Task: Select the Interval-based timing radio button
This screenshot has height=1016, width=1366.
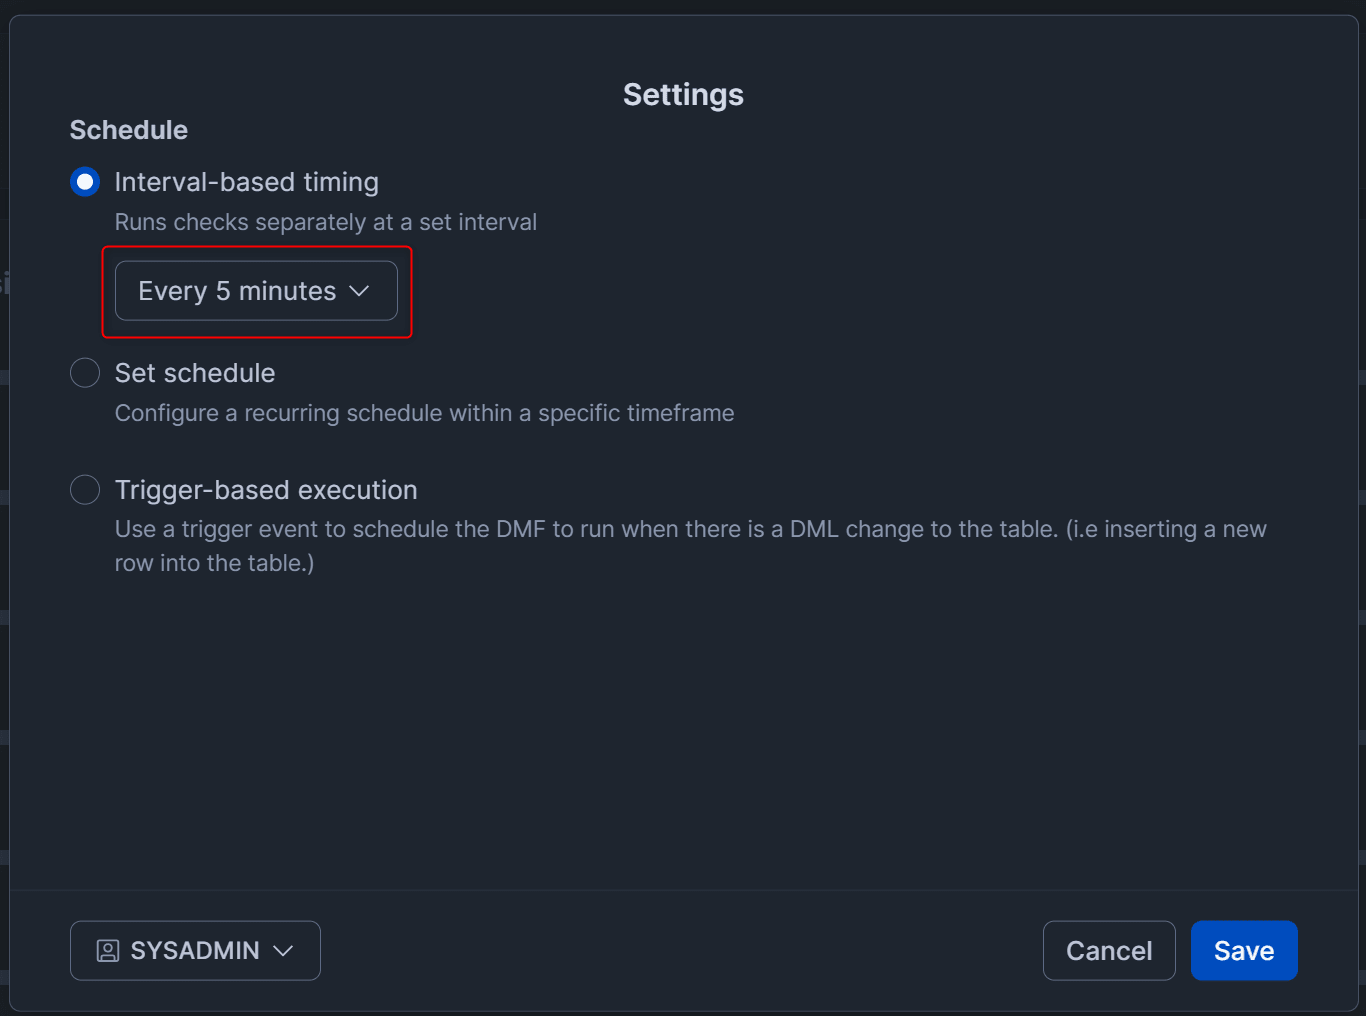Action: [85, 182]
